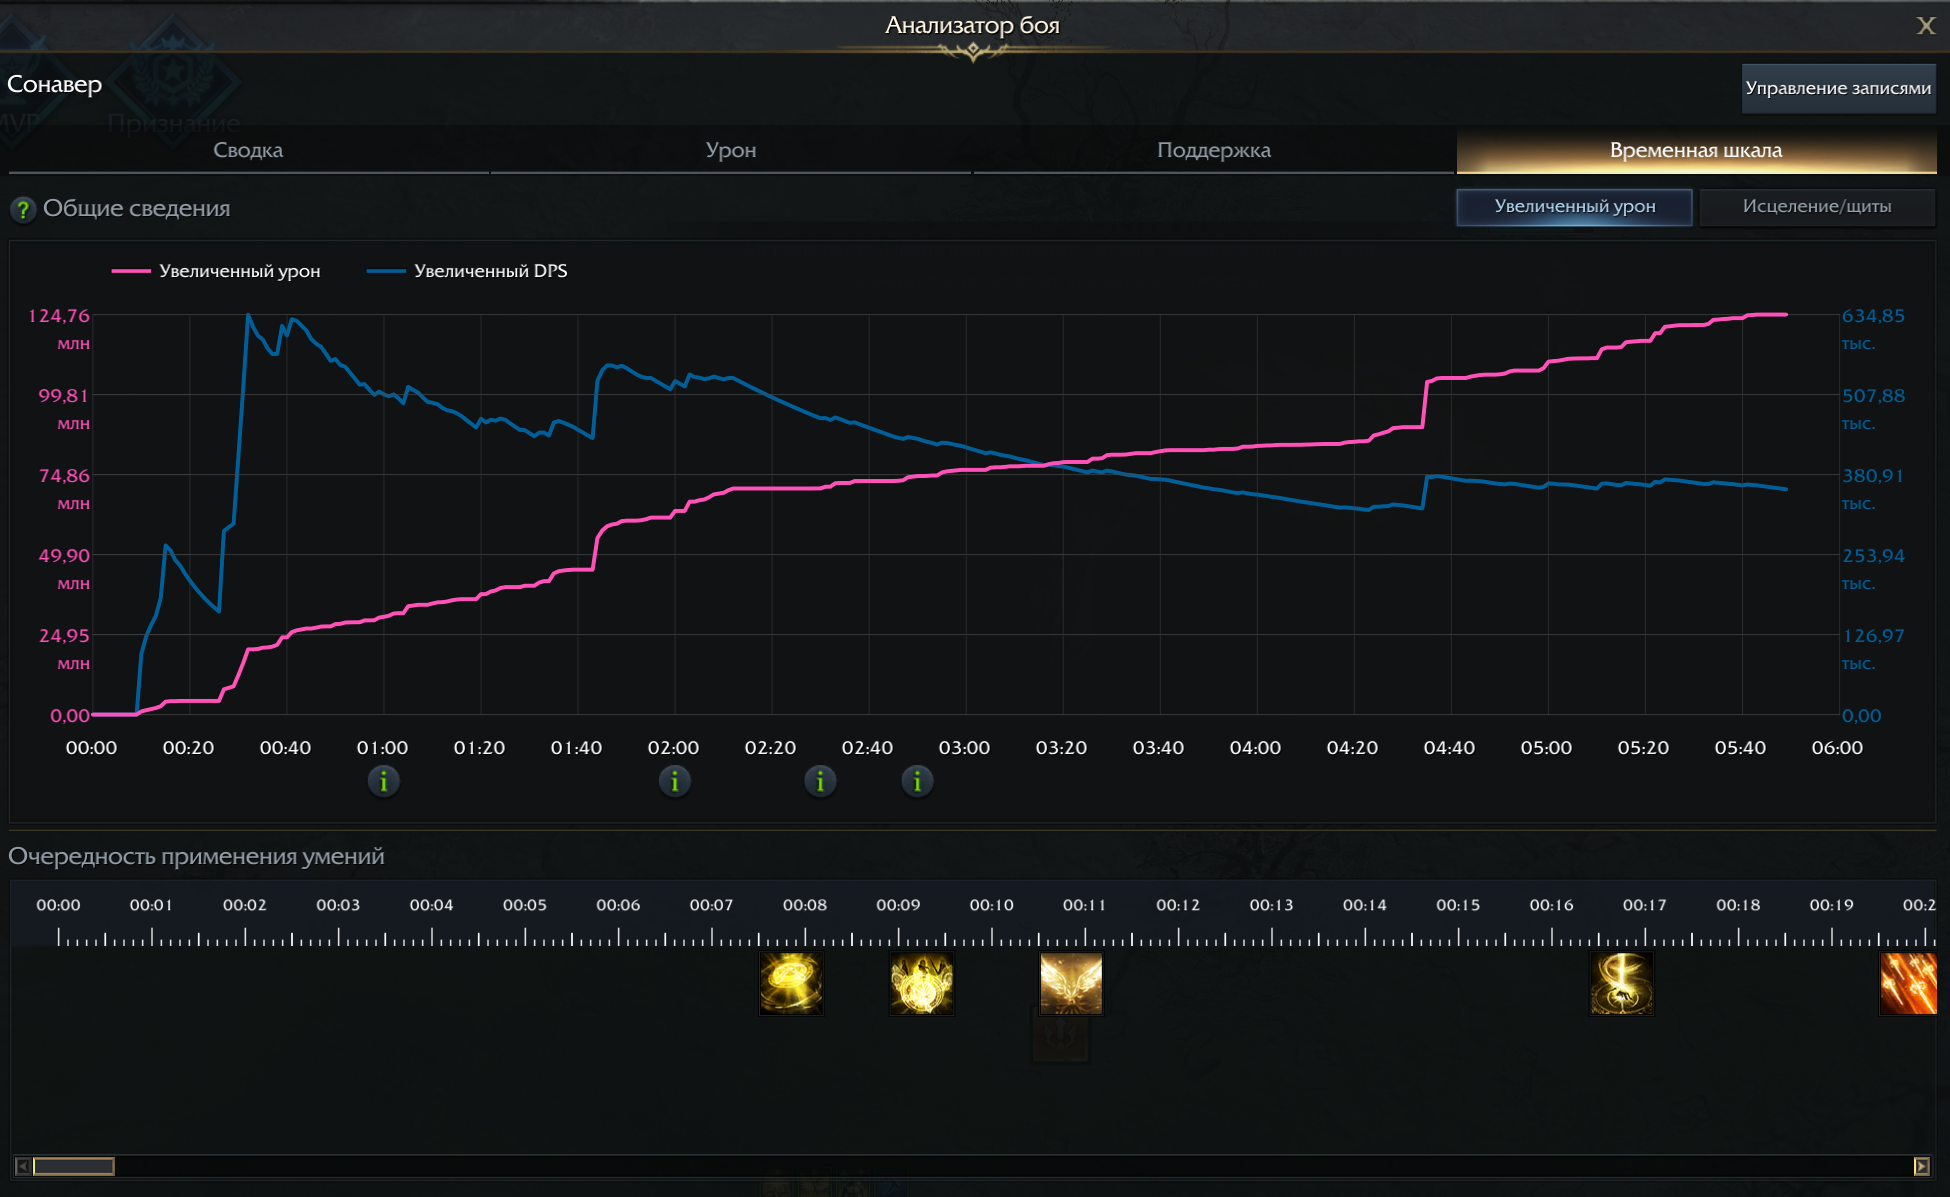
Task: Click the Управление записями button
Action: tap(1838, 88)
